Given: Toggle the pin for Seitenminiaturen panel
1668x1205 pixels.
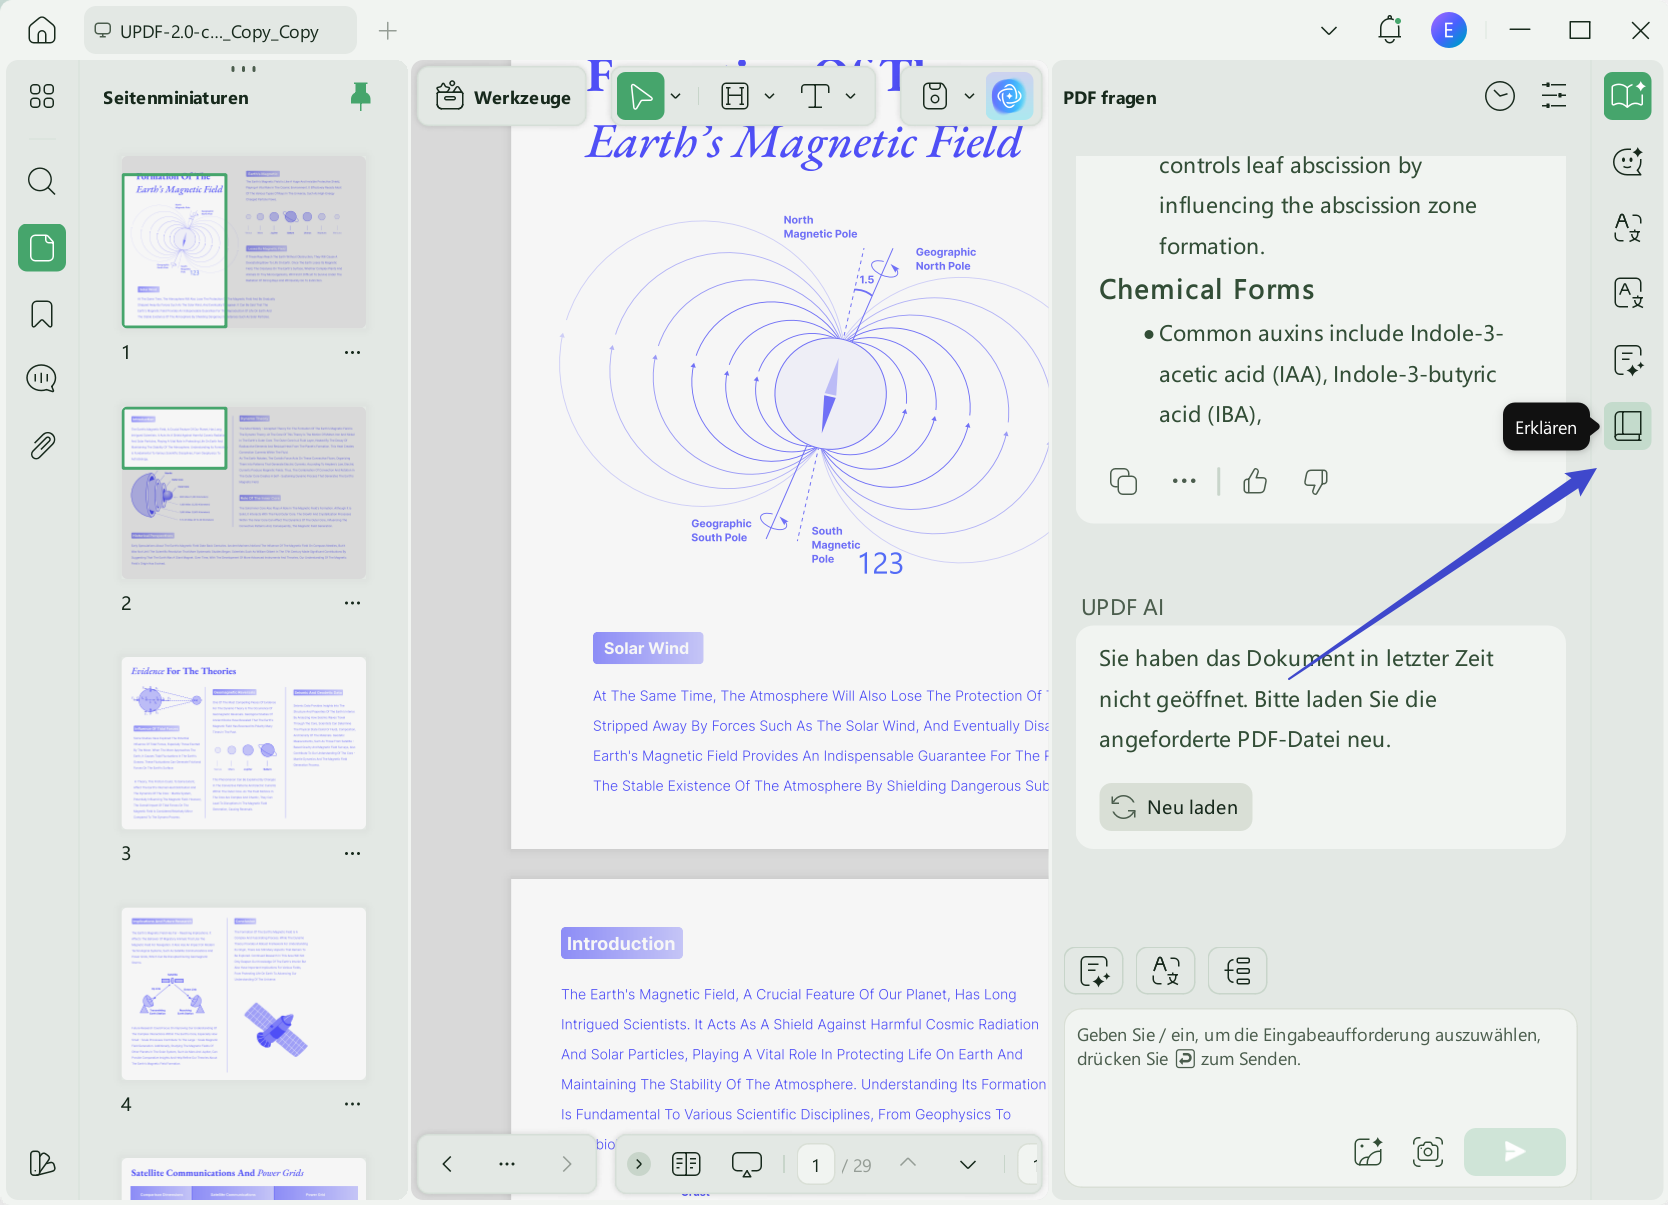Looking at the screenshot, I should point(361,96).
